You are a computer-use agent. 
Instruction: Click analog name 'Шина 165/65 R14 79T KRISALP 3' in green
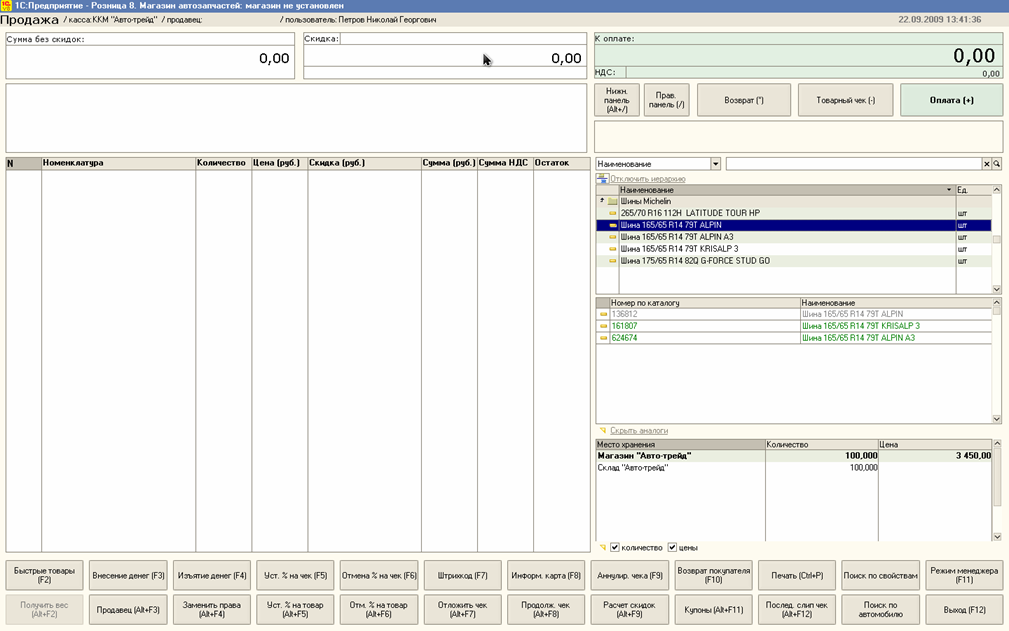[860, 326]
